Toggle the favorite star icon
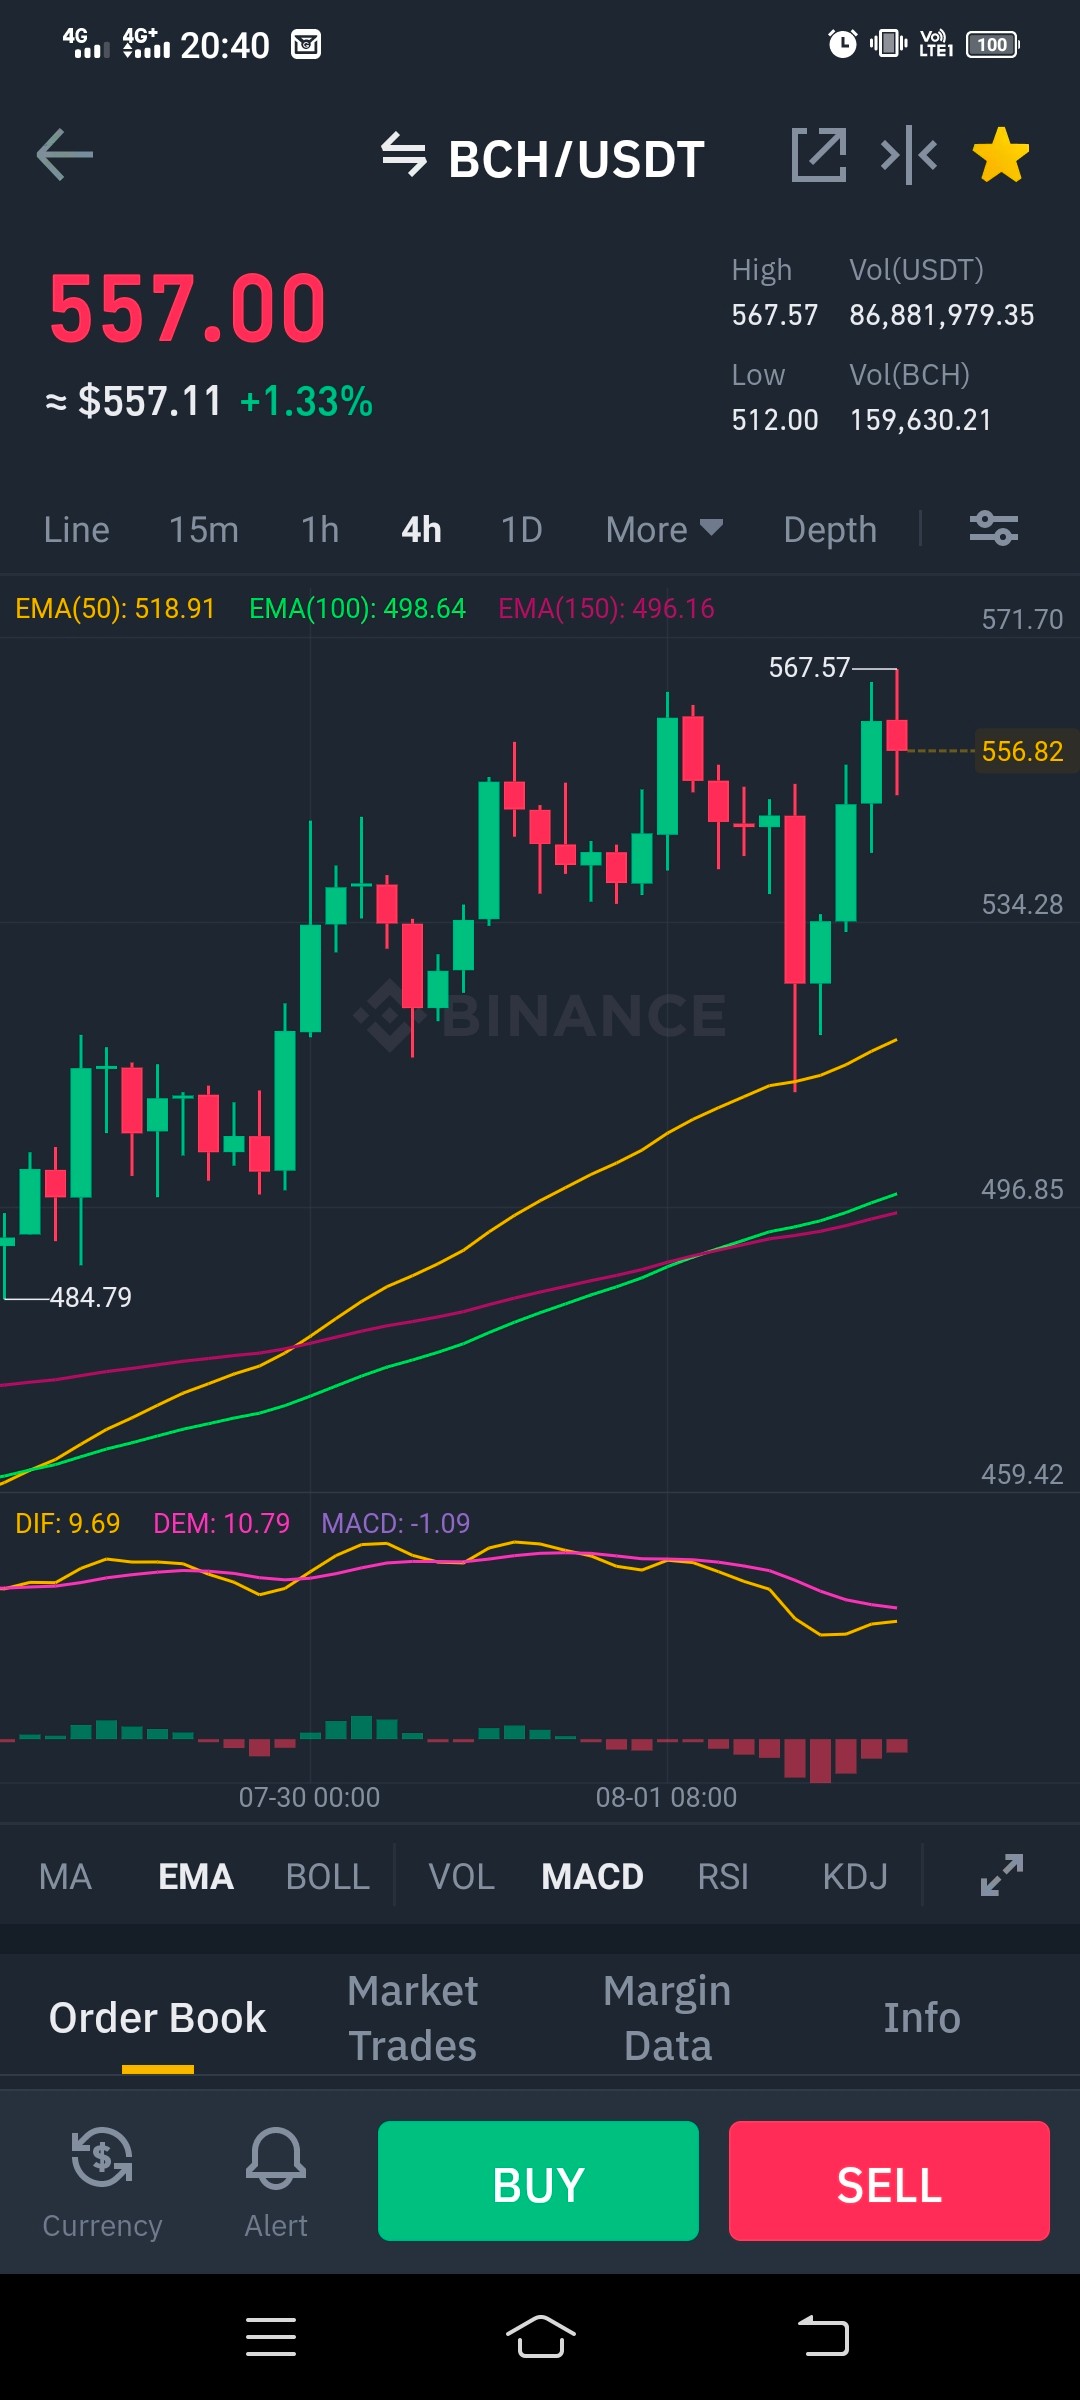1080x2400 pixels. (x=1001, y=155)
